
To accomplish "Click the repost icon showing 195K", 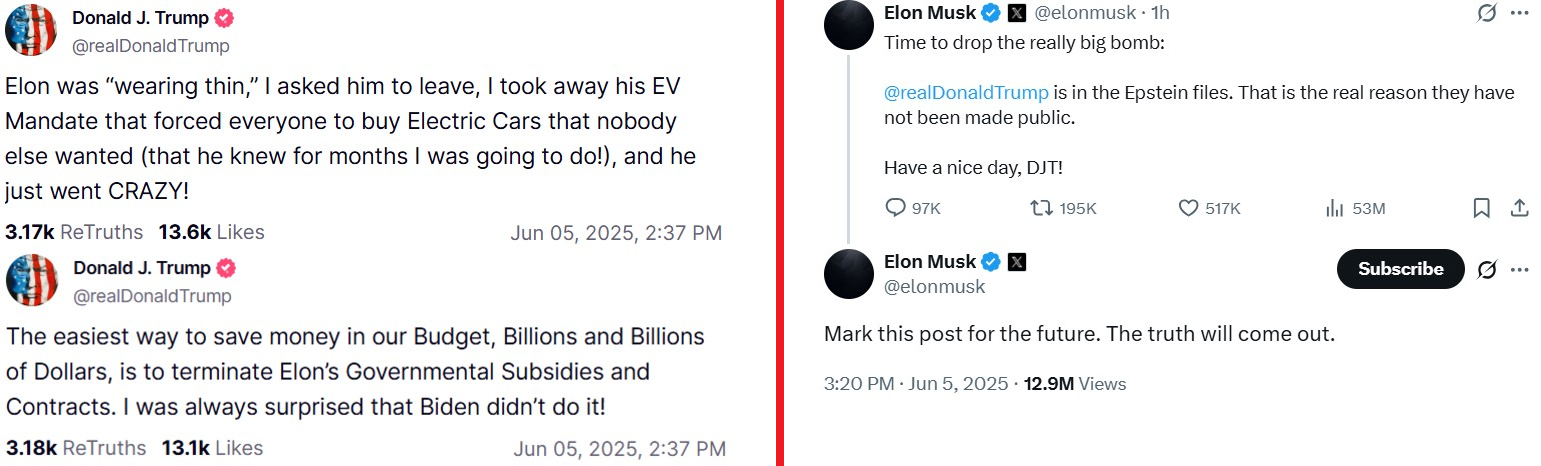I will pyautogui.click(x=1041, y=208).
